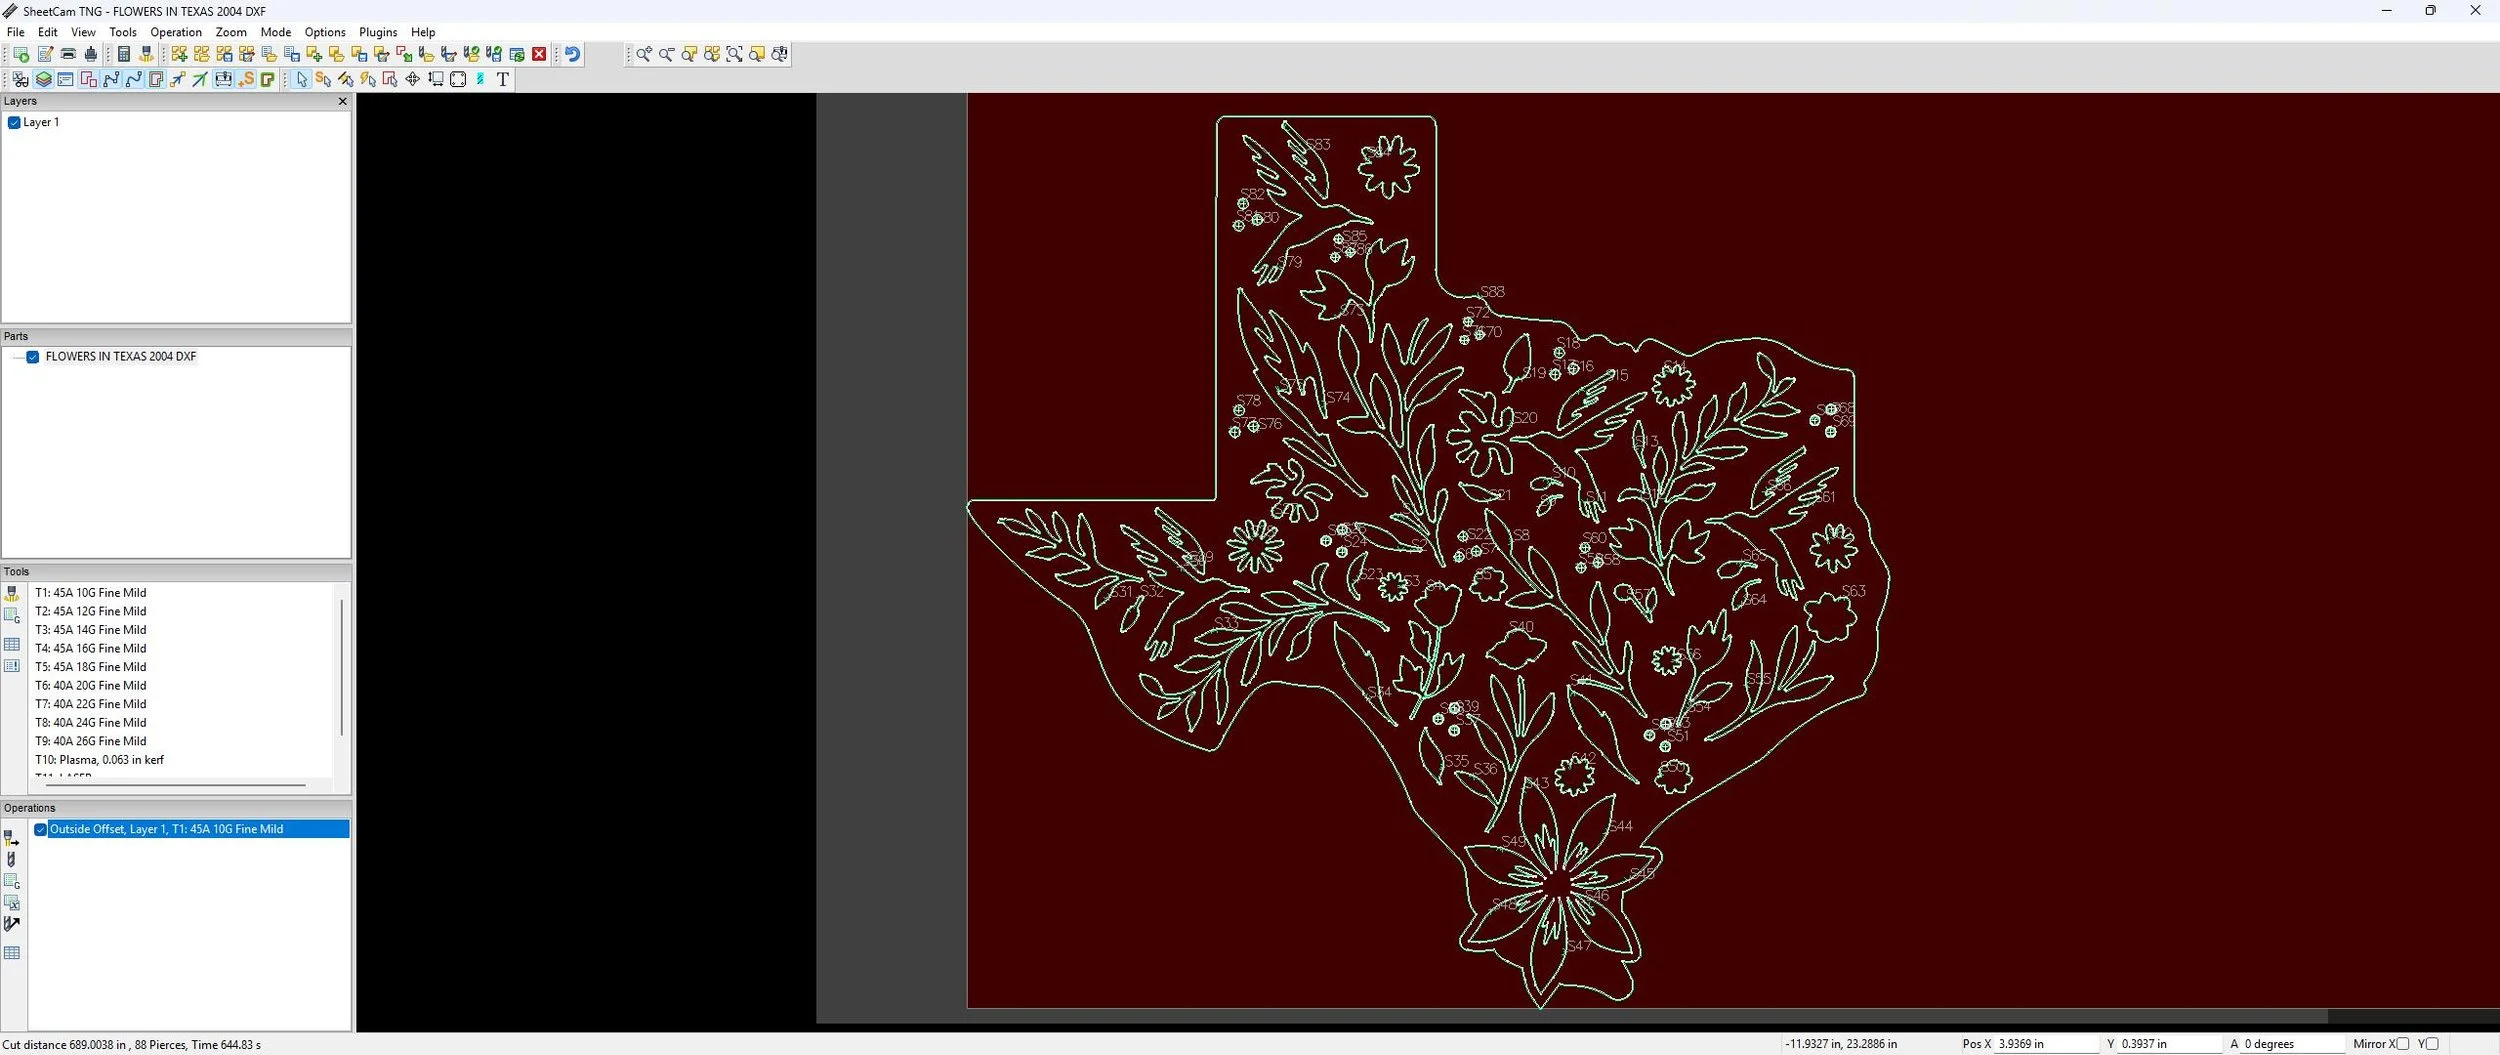Screen dimensions: 2500x1055
Task: Select the 'Layer 1' label in Layers
Action: click(x=41, y=122)
